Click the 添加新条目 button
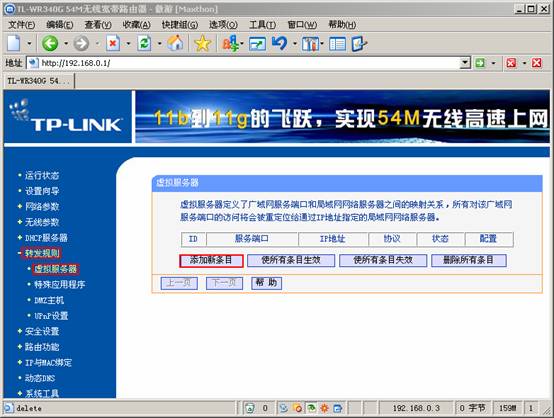This screenshot has height=418, width=554. pyautogui.click(x=211, y=261)
